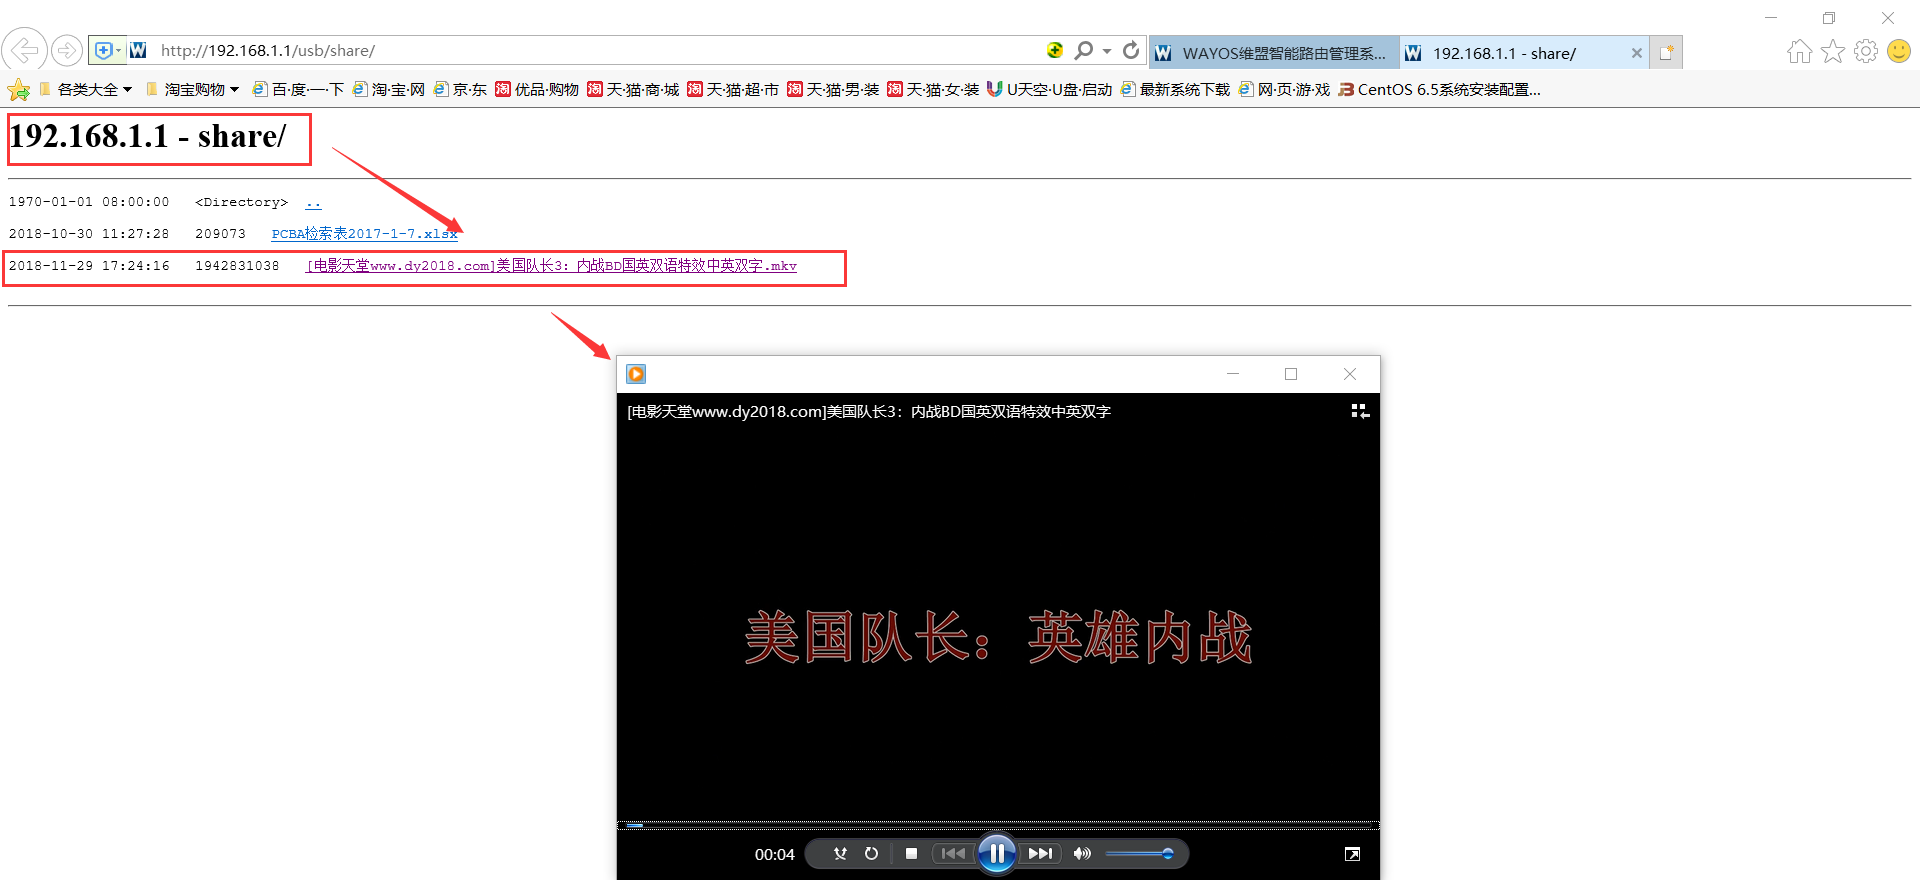Click the file size text 1942831038
The height and width of the screenshot is (880, 1920).
coord(237,266)
